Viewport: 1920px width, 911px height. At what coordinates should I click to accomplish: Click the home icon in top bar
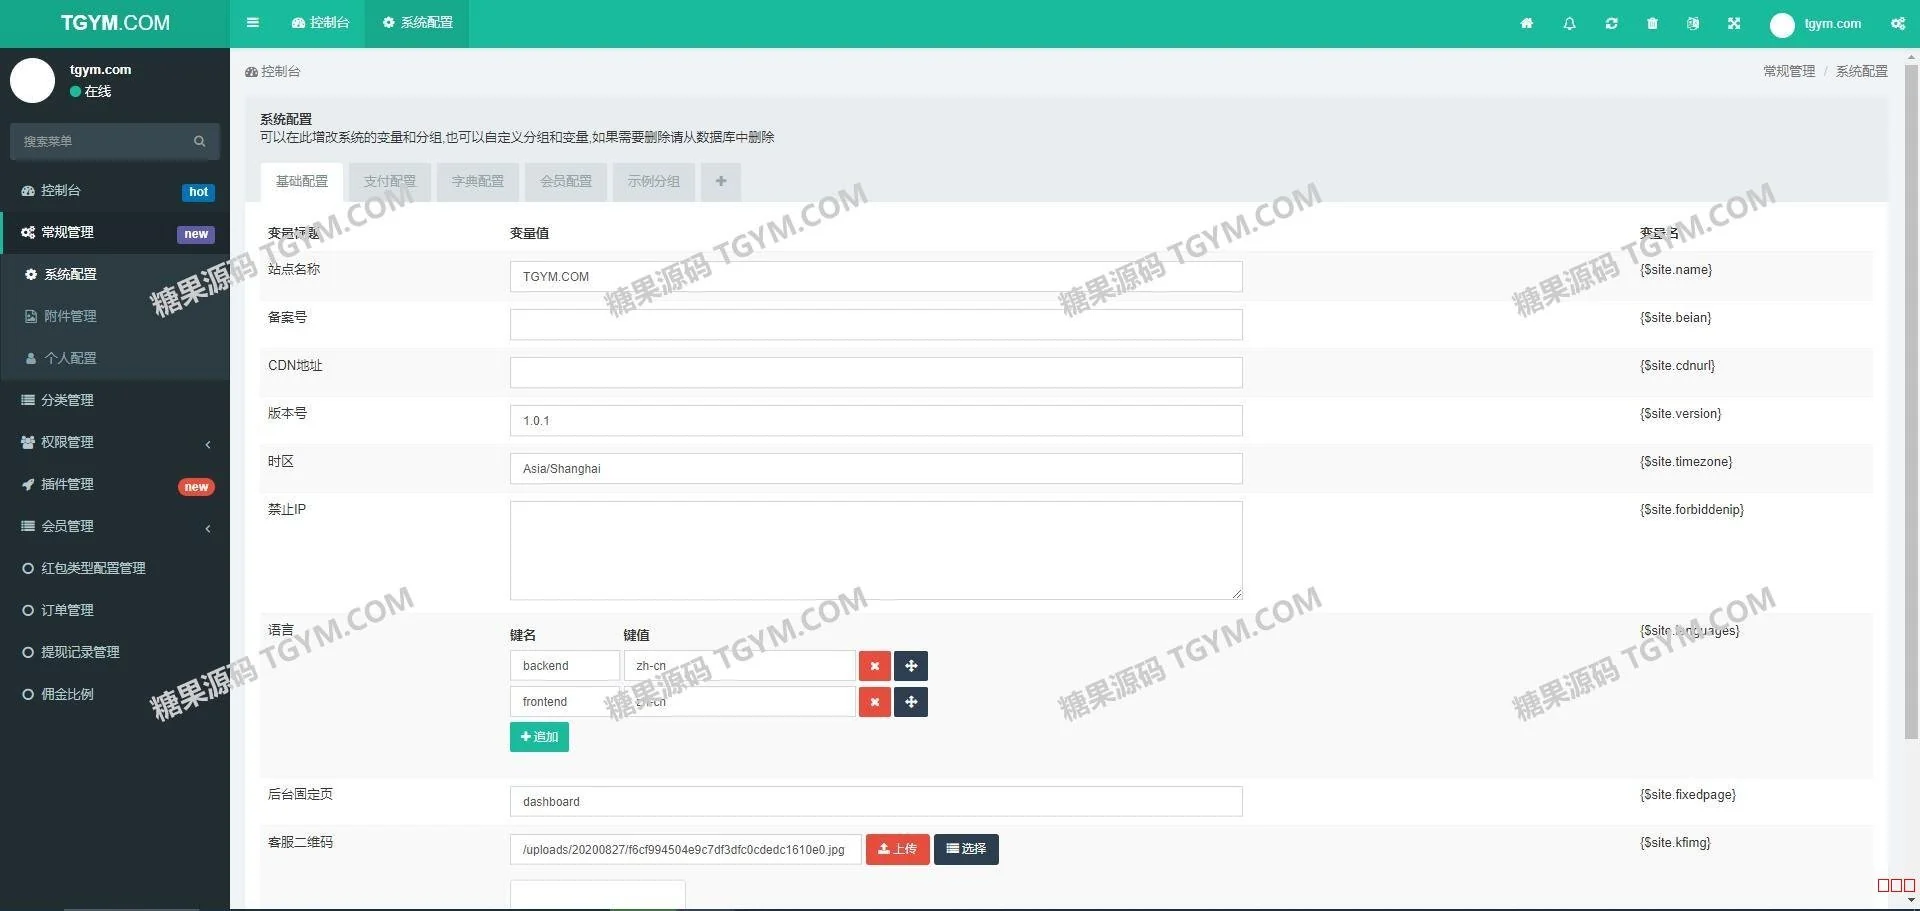pyautogui.click(x=1526, y=23)
